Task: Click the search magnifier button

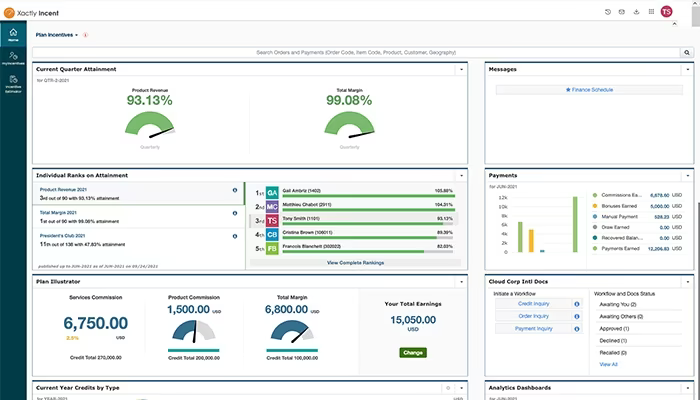Action: coord(687,53)
